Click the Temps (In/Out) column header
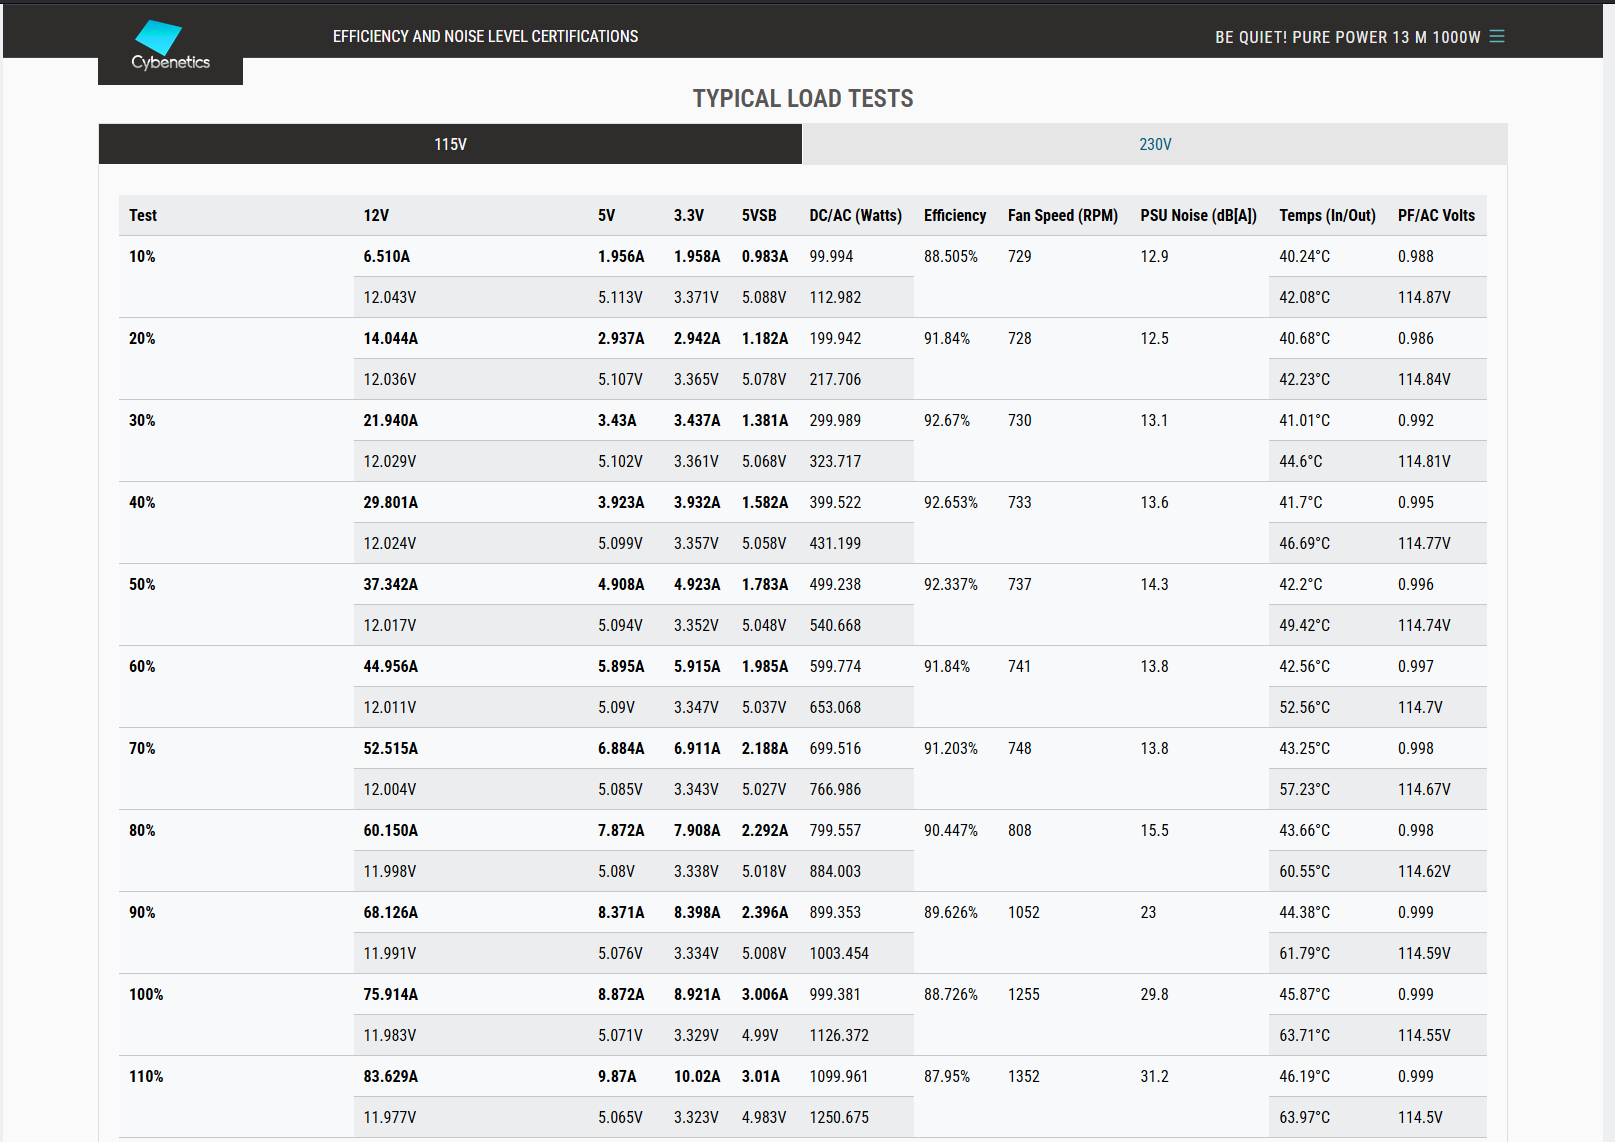The height and width of the screenshot is (1142, 1615). (x=1327, y=215)
